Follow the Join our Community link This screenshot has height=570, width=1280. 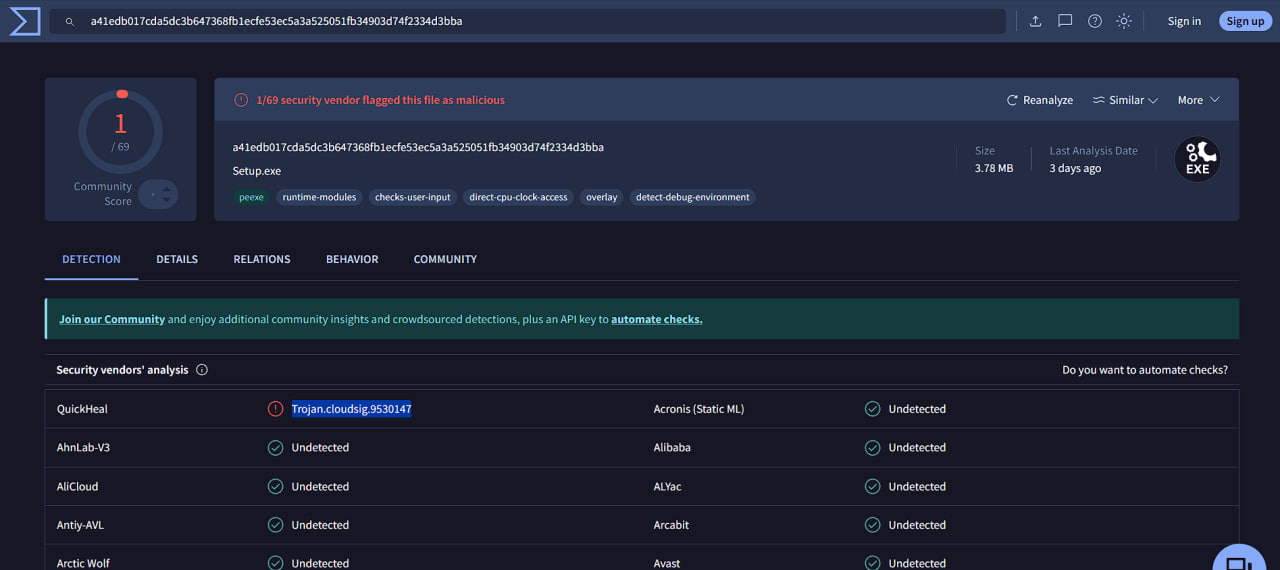coord(112,319)
